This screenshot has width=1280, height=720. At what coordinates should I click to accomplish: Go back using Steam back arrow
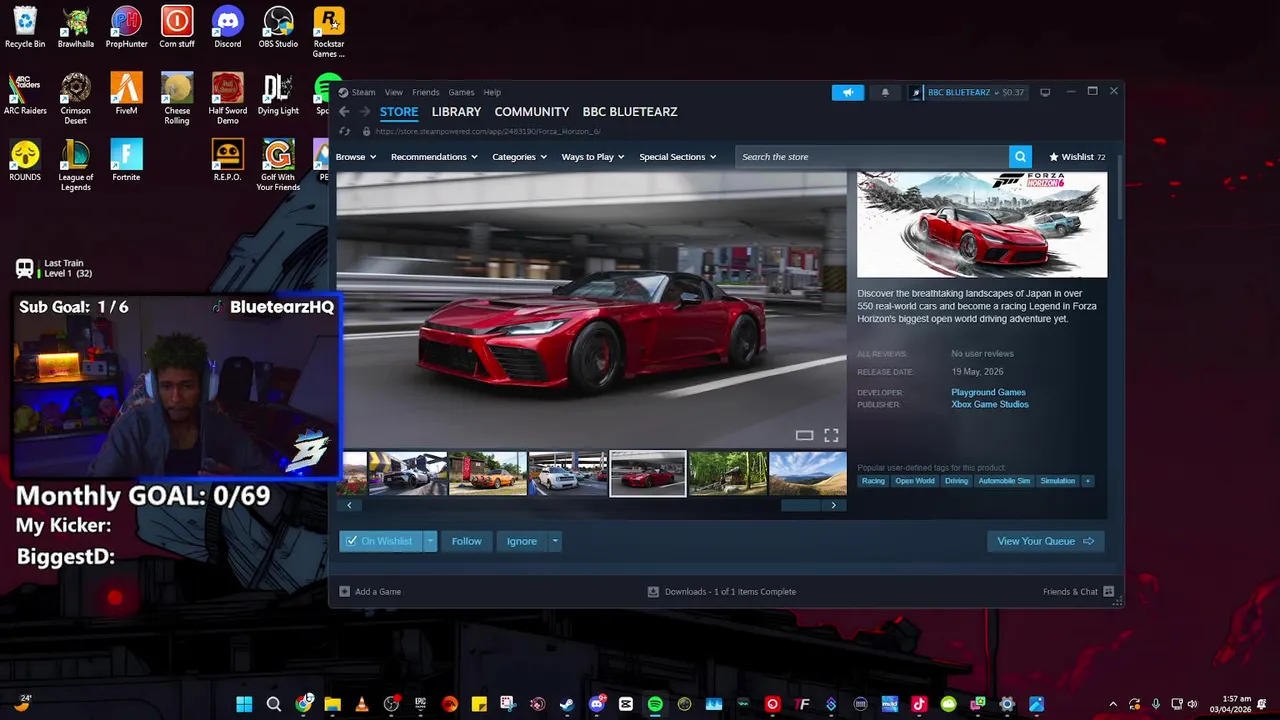(x=344, y=112)
